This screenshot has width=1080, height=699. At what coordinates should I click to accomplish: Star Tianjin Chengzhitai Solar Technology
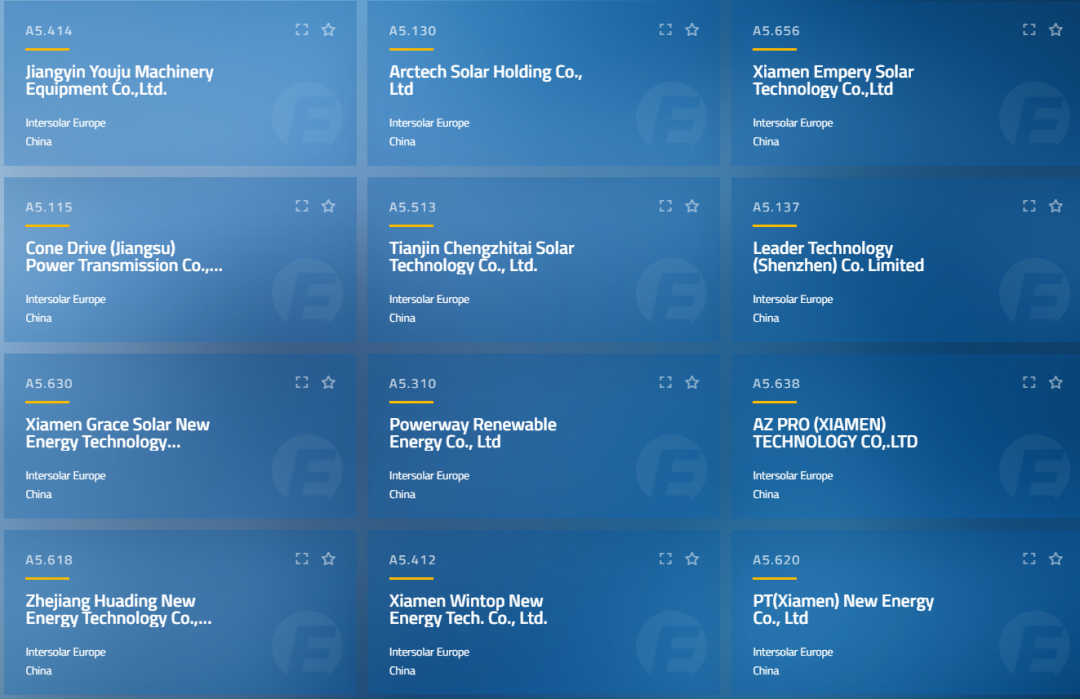pos(692,206)
